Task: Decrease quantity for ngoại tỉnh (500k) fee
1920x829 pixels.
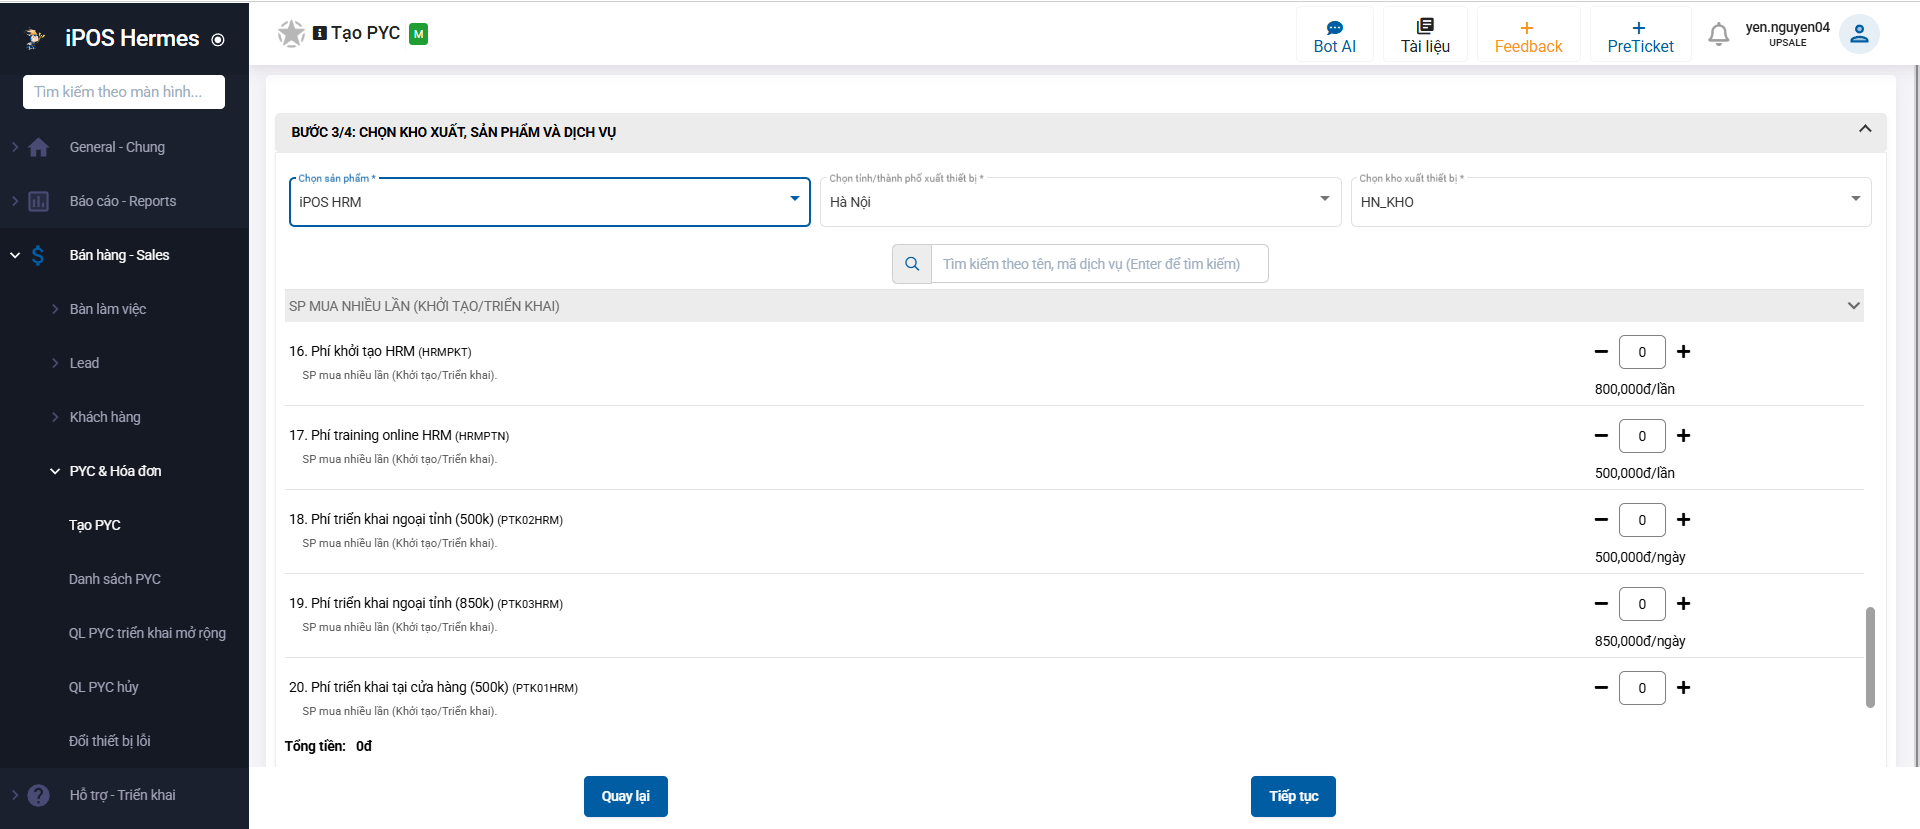Action: (x=1601, y=520)
